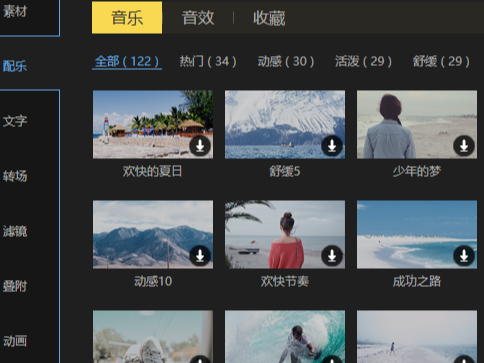Download the 舒缓5 music track
Image resolution: width=484 pixels, height=363 pixels.
click(x=332, y=146)
